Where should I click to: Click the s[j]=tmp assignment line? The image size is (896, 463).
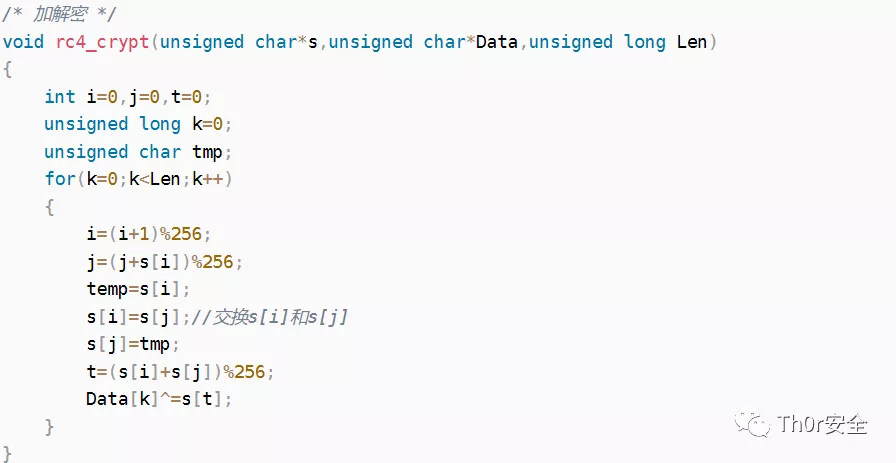[x=133, y=344]
